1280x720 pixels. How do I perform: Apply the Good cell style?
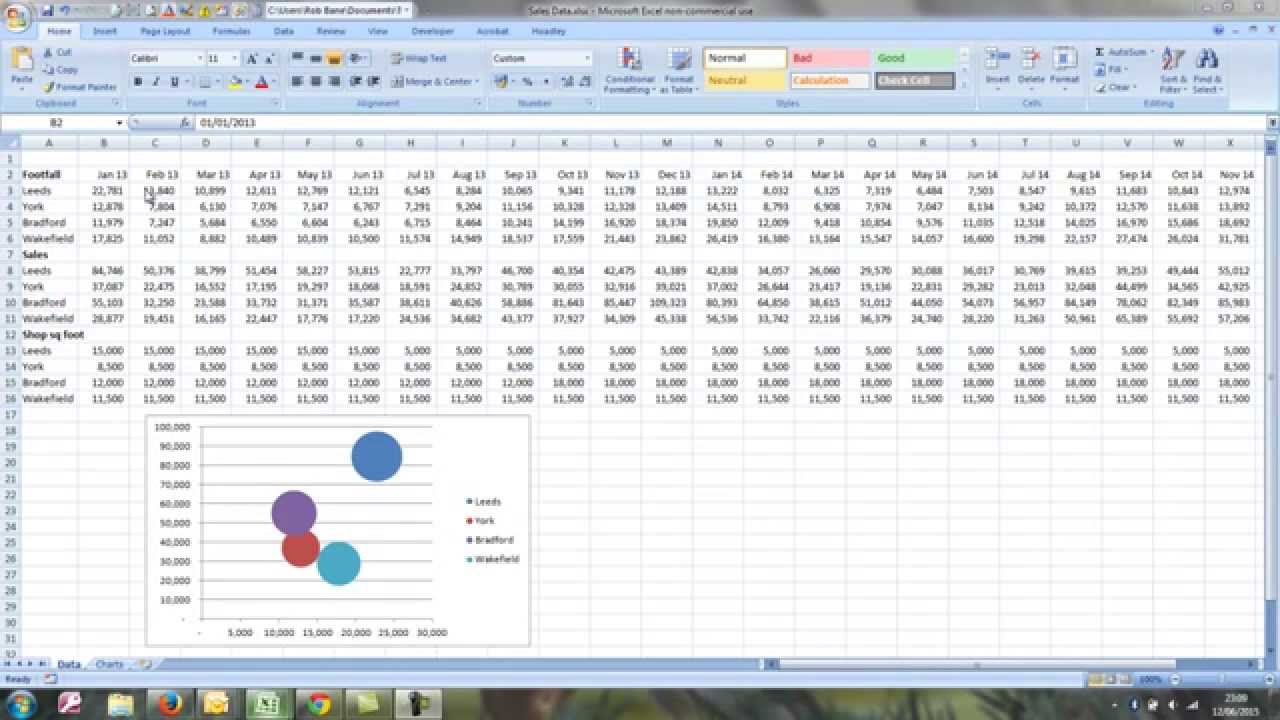pos(915,59)
